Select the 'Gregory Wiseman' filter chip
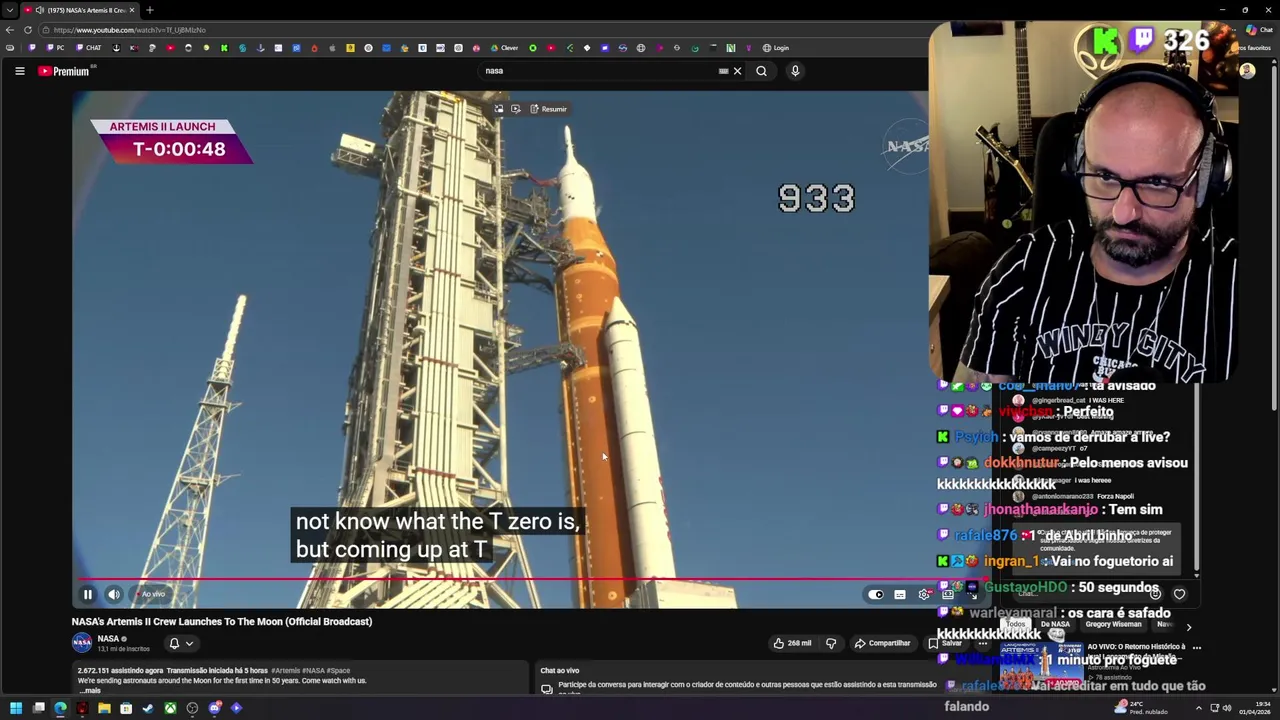 1113,624
